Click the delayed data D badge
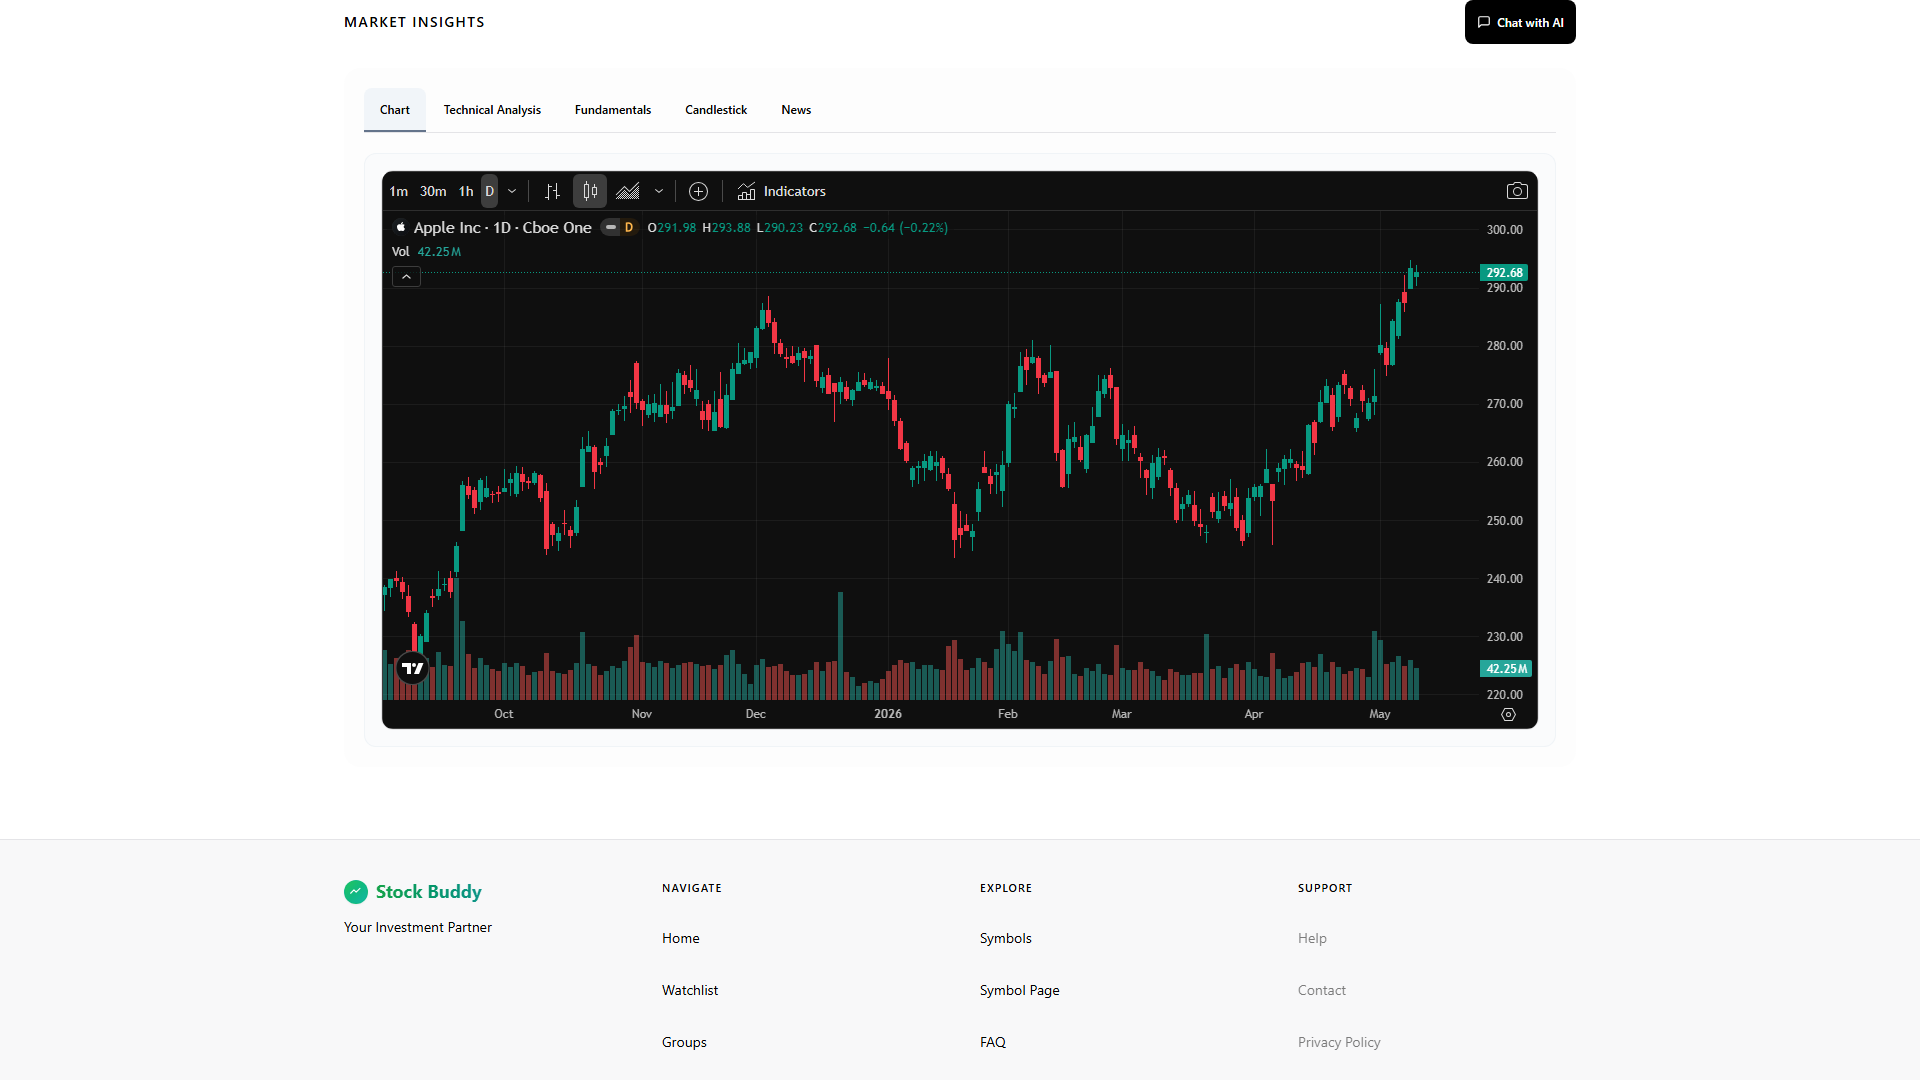Viewport: 1920px width, 1080px height. pos(629,227)
